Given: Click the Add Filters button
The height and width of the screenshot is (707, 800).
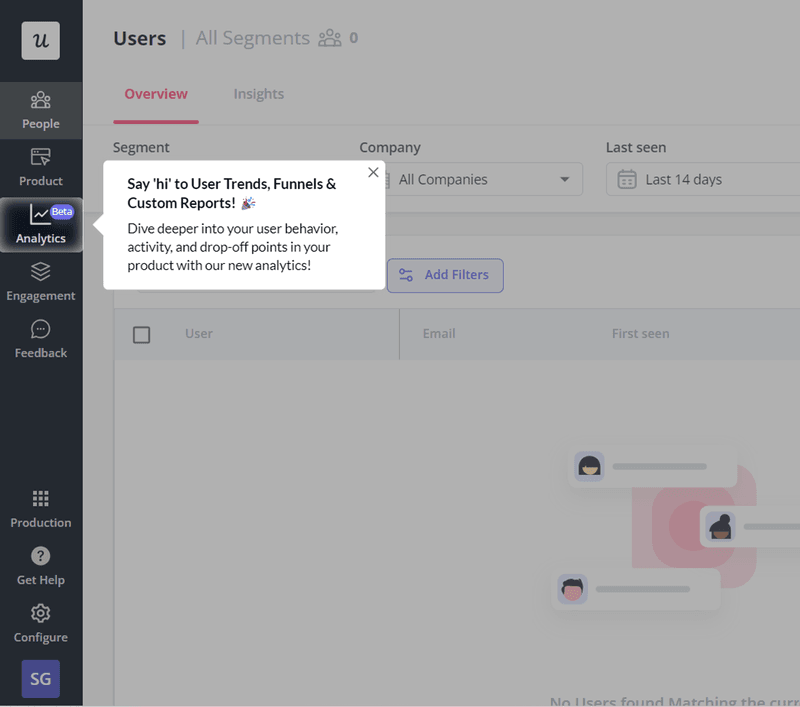Looking at the screenshot, I should [444, 275].
